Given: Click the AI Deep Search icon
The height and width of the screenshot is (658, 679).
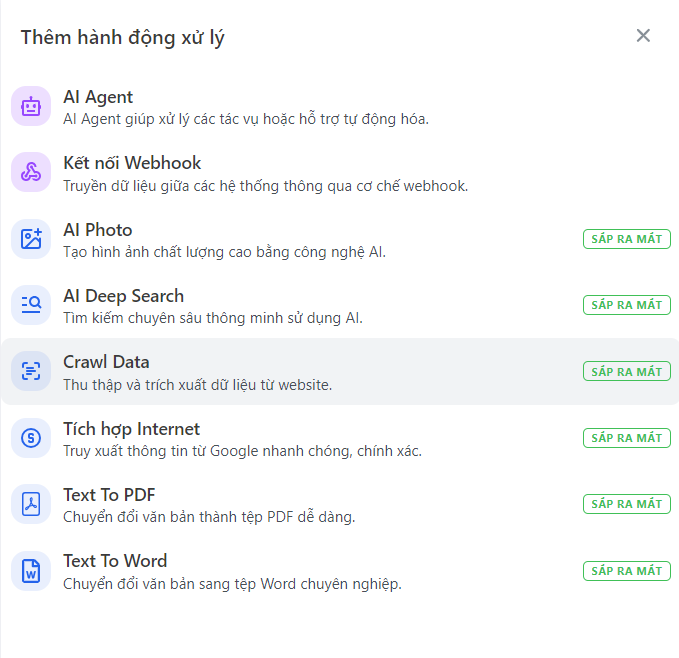Looking at the screenshot, I should tap(31, 305).
